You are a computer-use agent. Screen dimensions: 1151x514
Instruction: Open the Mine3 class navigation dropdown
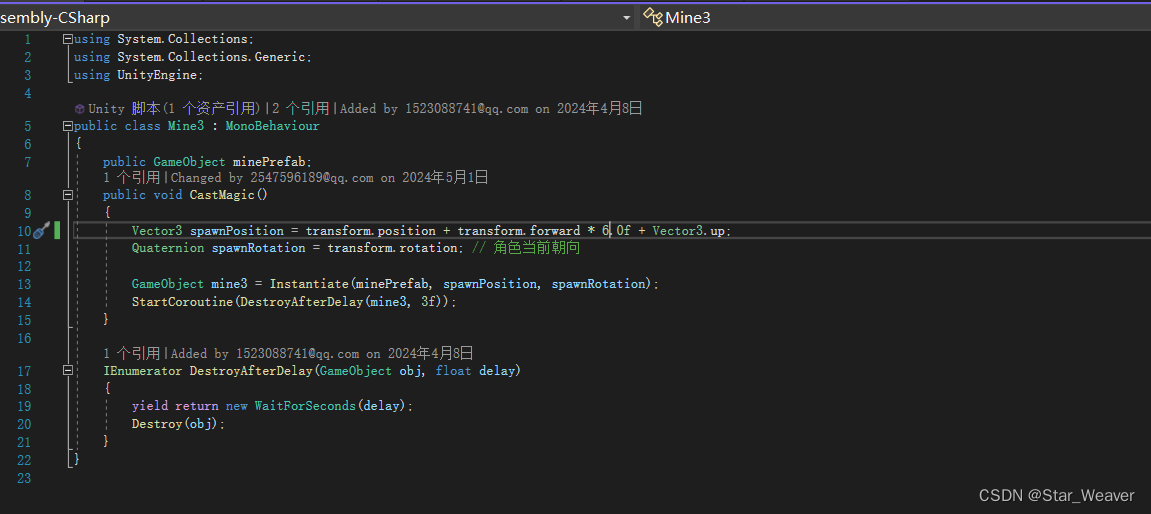(x=895, y=17)
